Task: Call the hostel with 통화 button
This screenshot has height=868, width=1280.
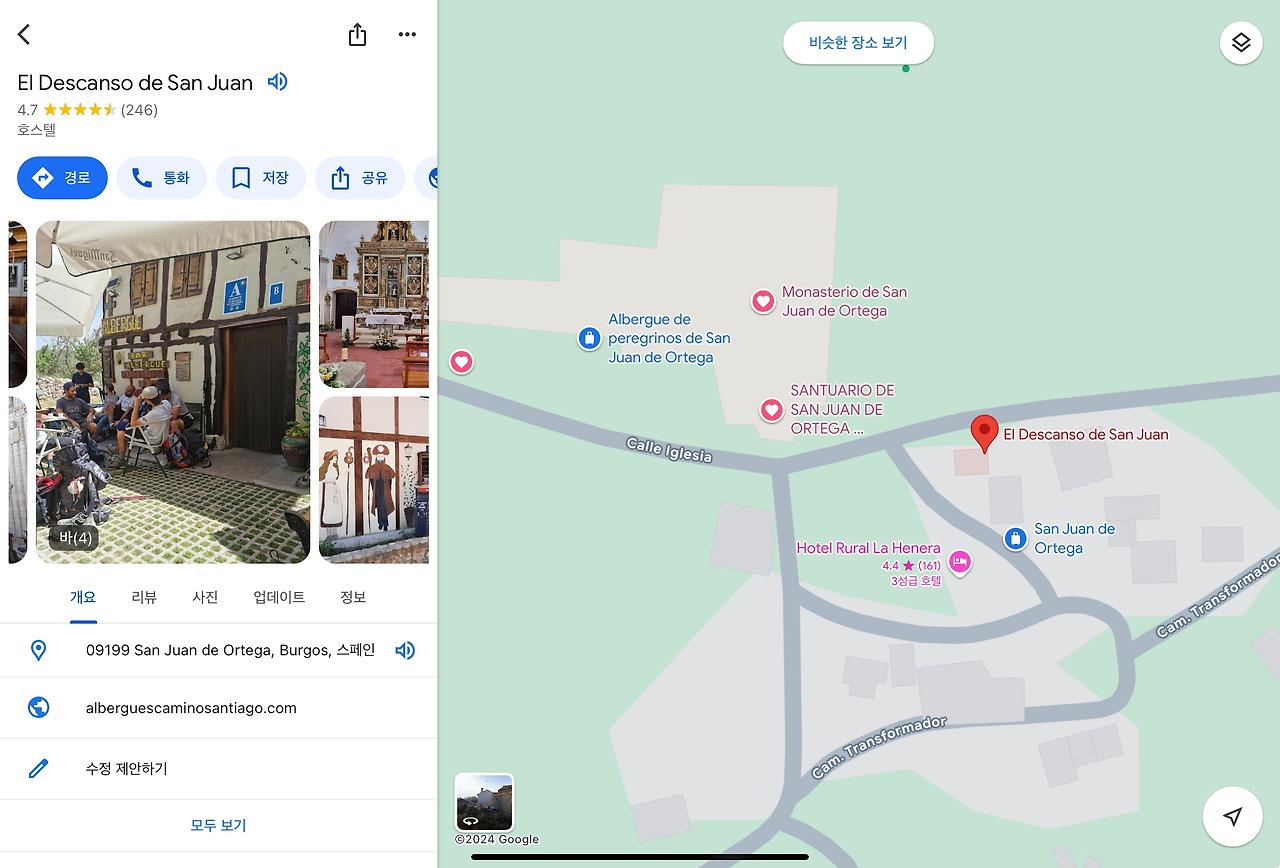Action: [161, 178]
